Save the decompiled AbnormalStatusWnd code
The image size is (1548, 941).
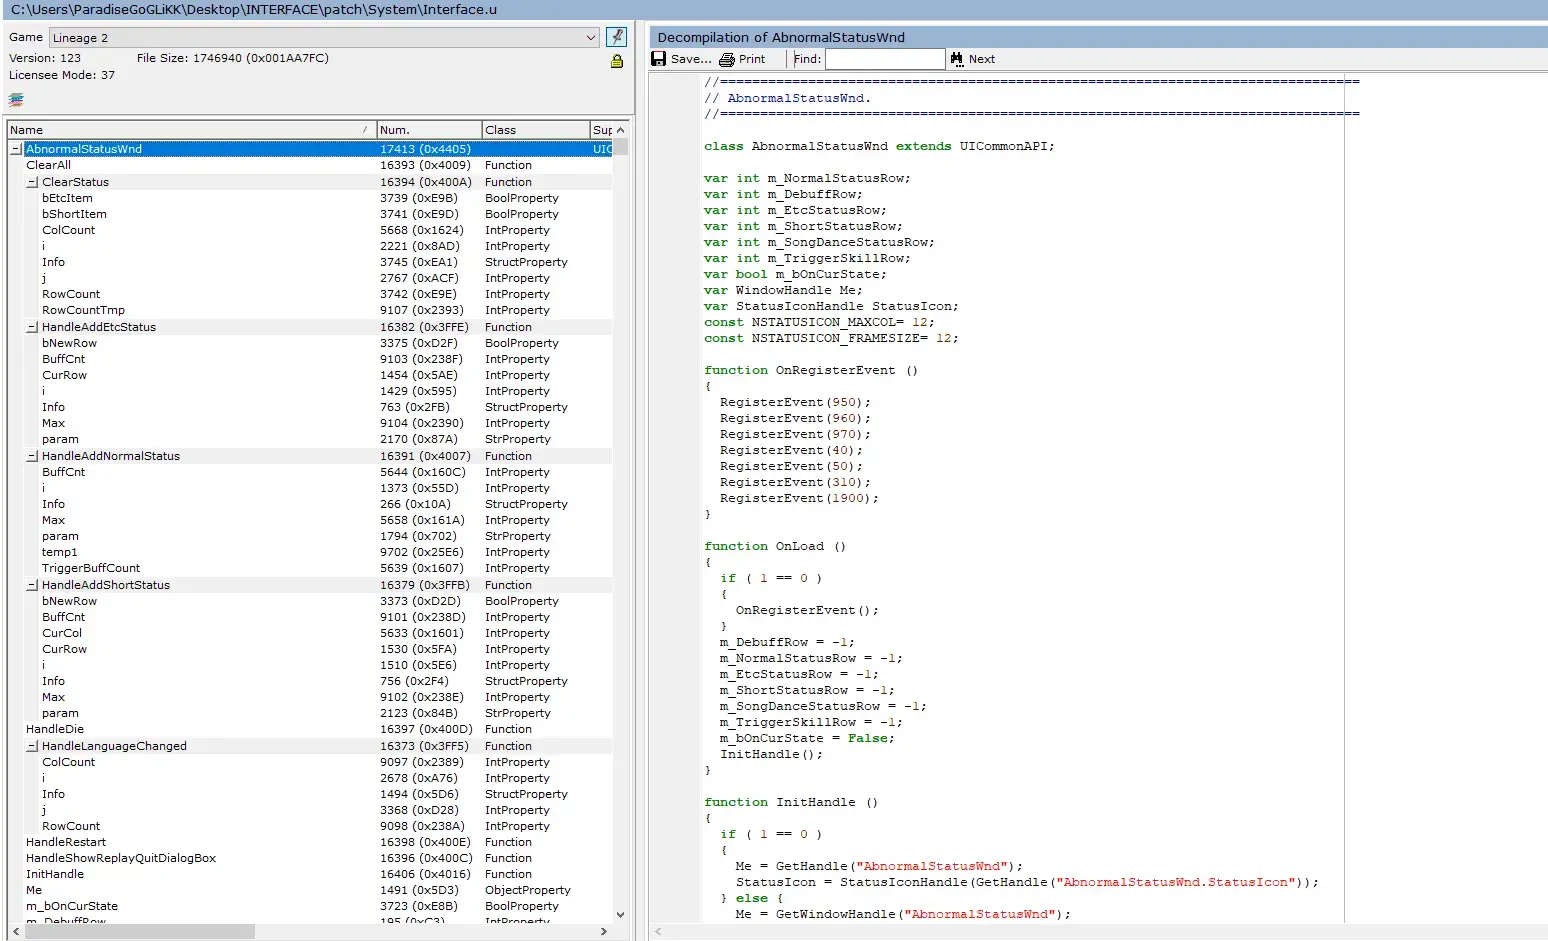click(682, 59)
